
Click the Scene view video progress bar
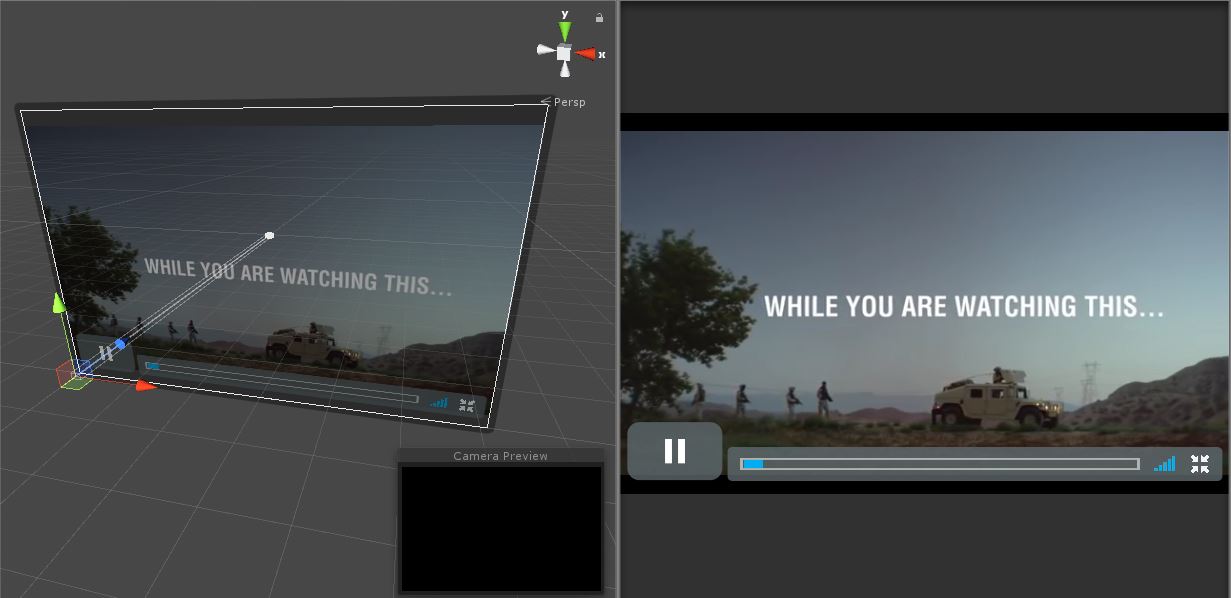281,383
